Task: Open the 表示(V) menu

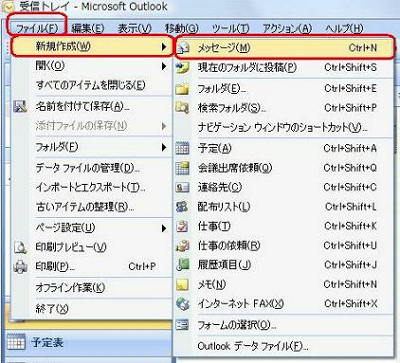Action: click(134, 29)
